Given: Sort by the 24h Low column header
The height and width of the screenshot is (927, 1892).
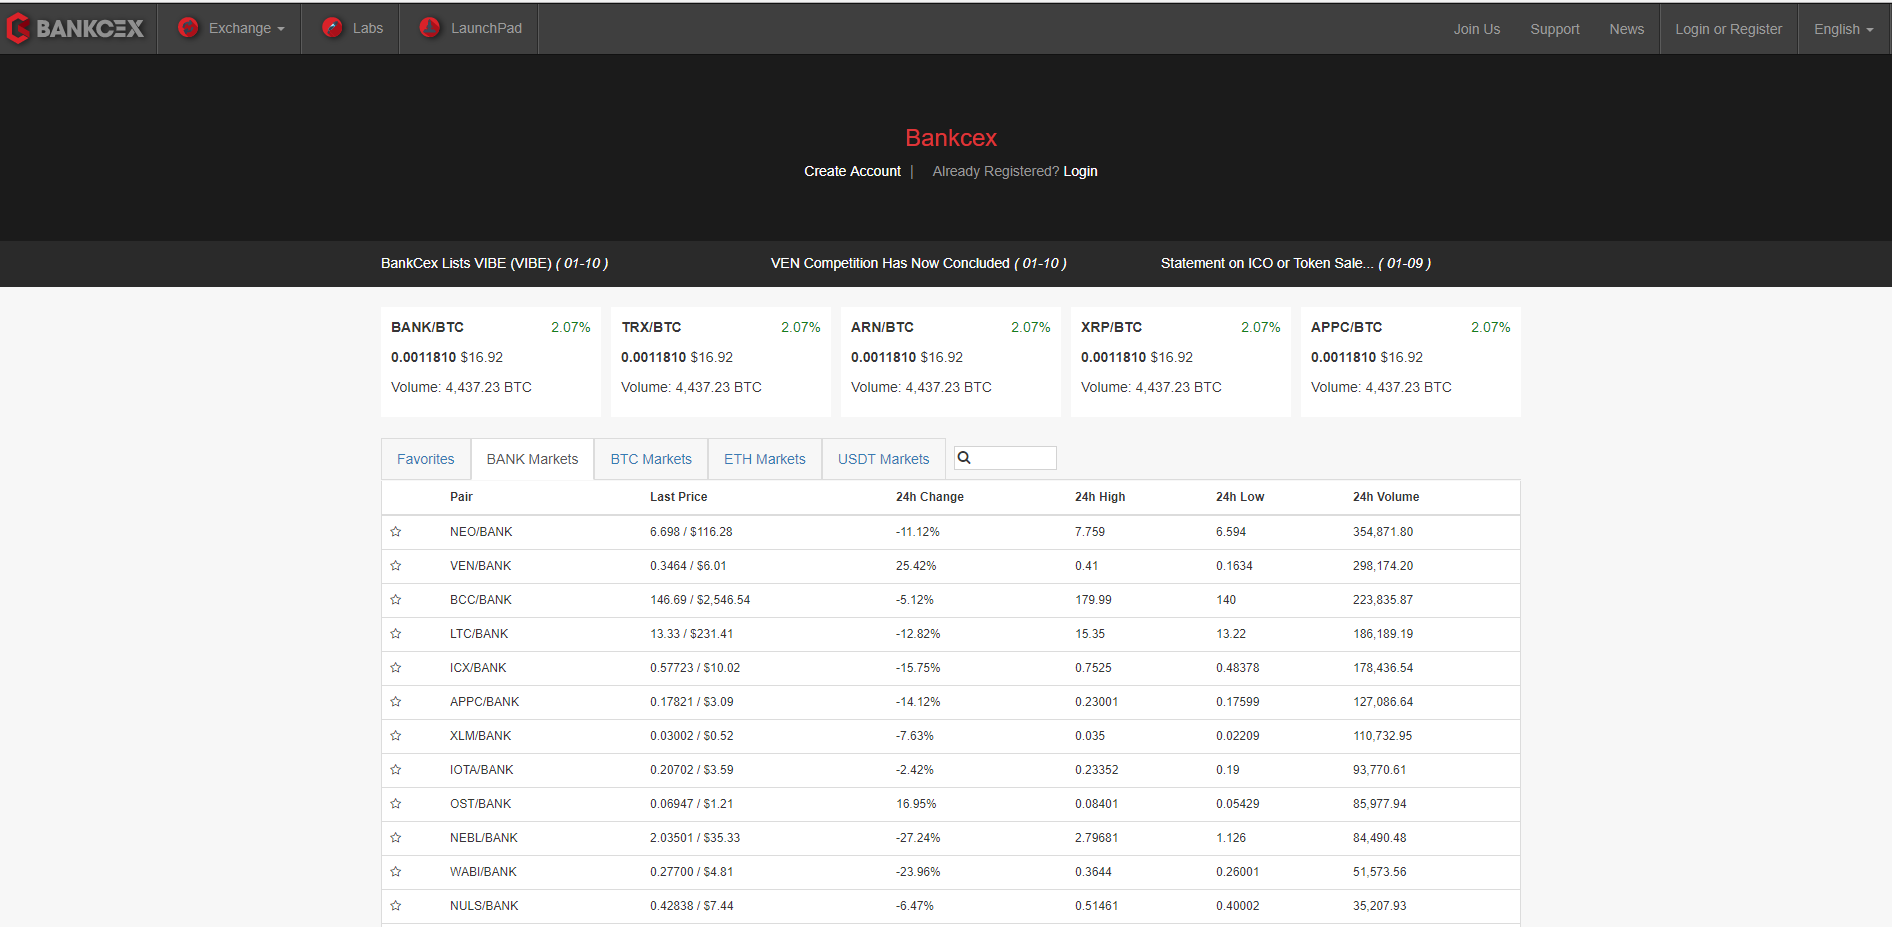Looking at the screenshot, I should [x=1240, y=497].
